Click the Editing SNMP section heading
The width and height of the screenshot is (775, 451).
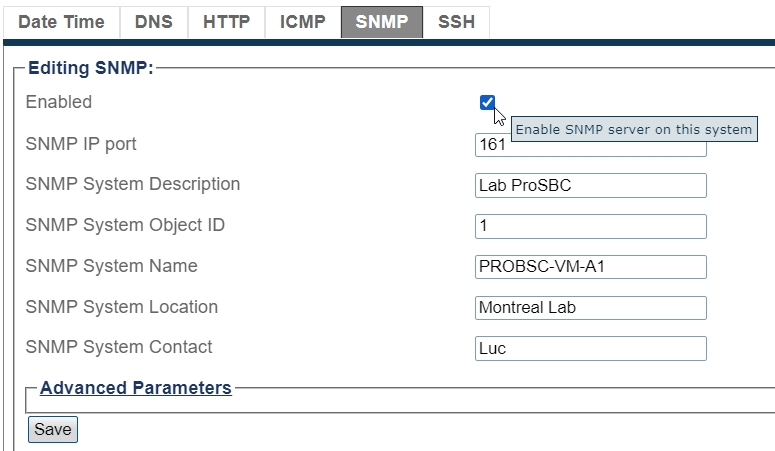[90, 69]
